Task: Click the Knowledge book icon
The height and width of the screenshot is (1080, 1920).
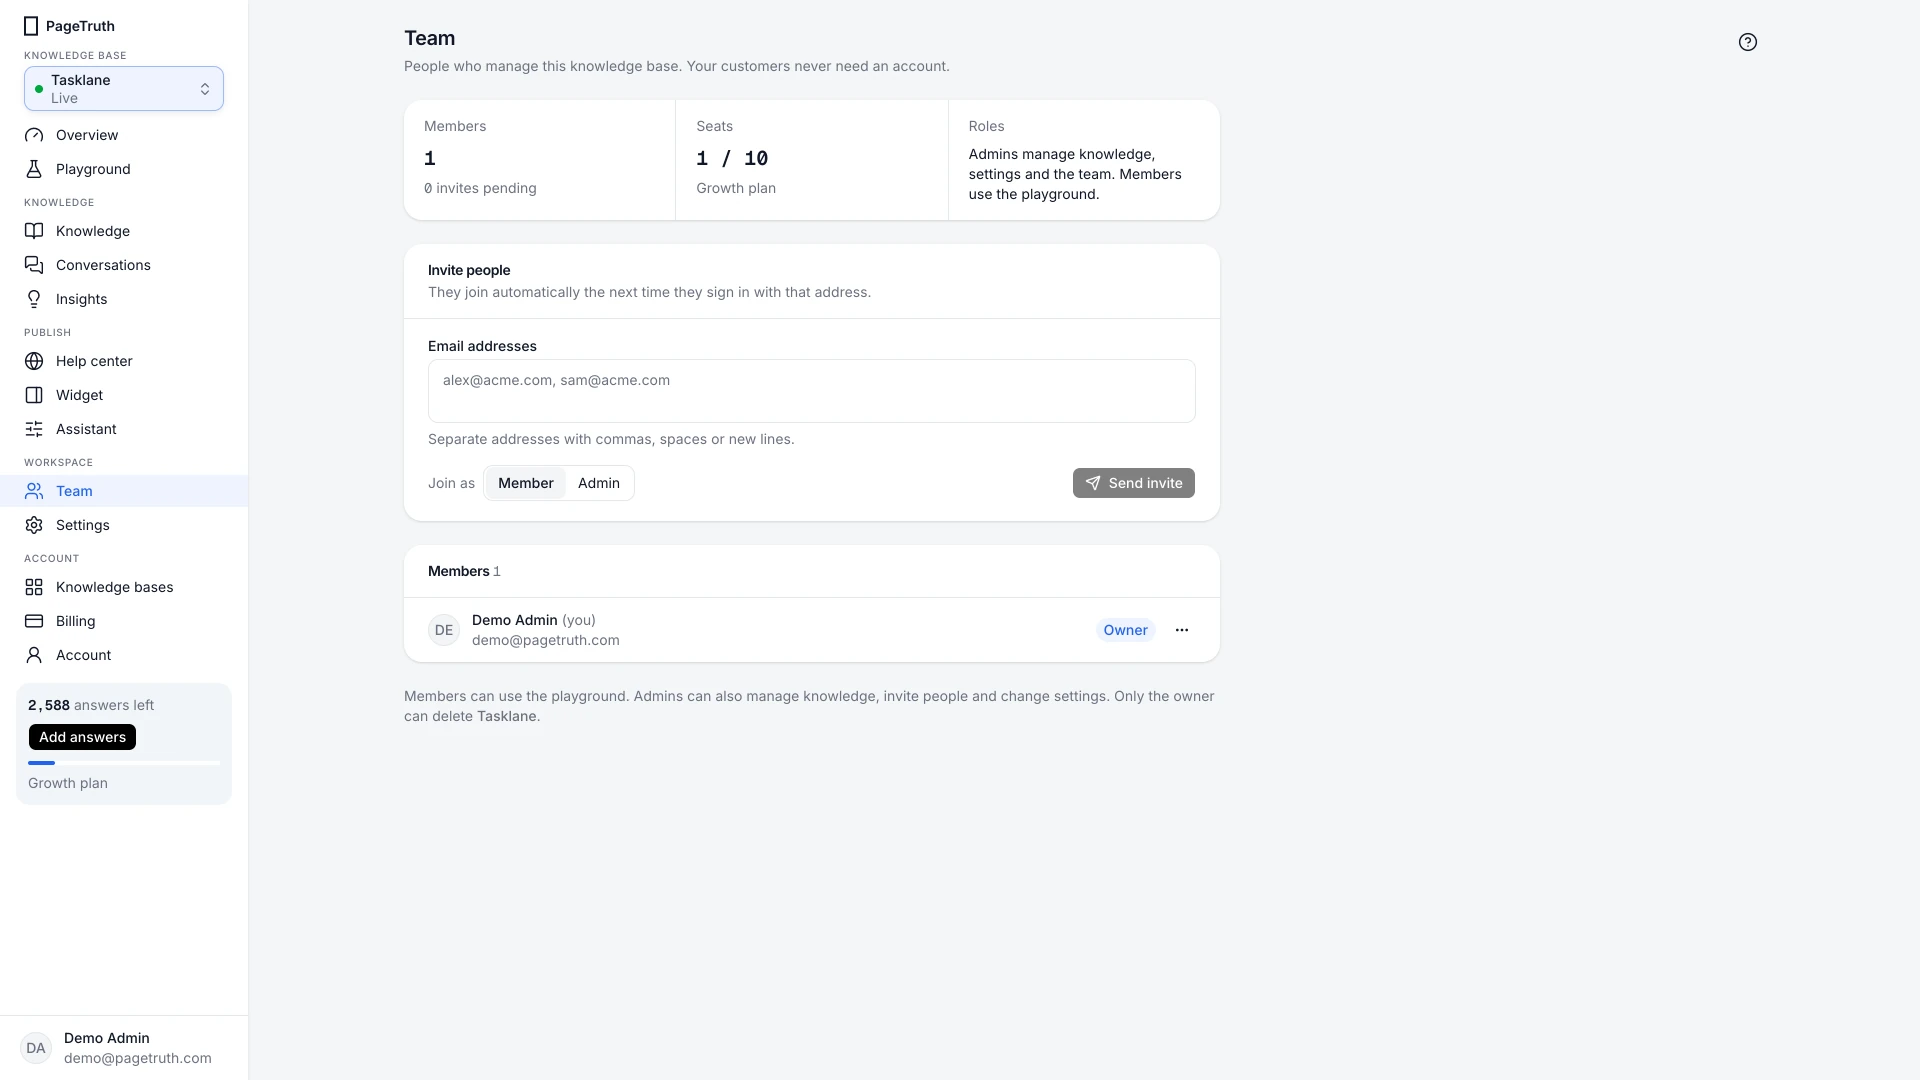Action: tap(34, 231)
